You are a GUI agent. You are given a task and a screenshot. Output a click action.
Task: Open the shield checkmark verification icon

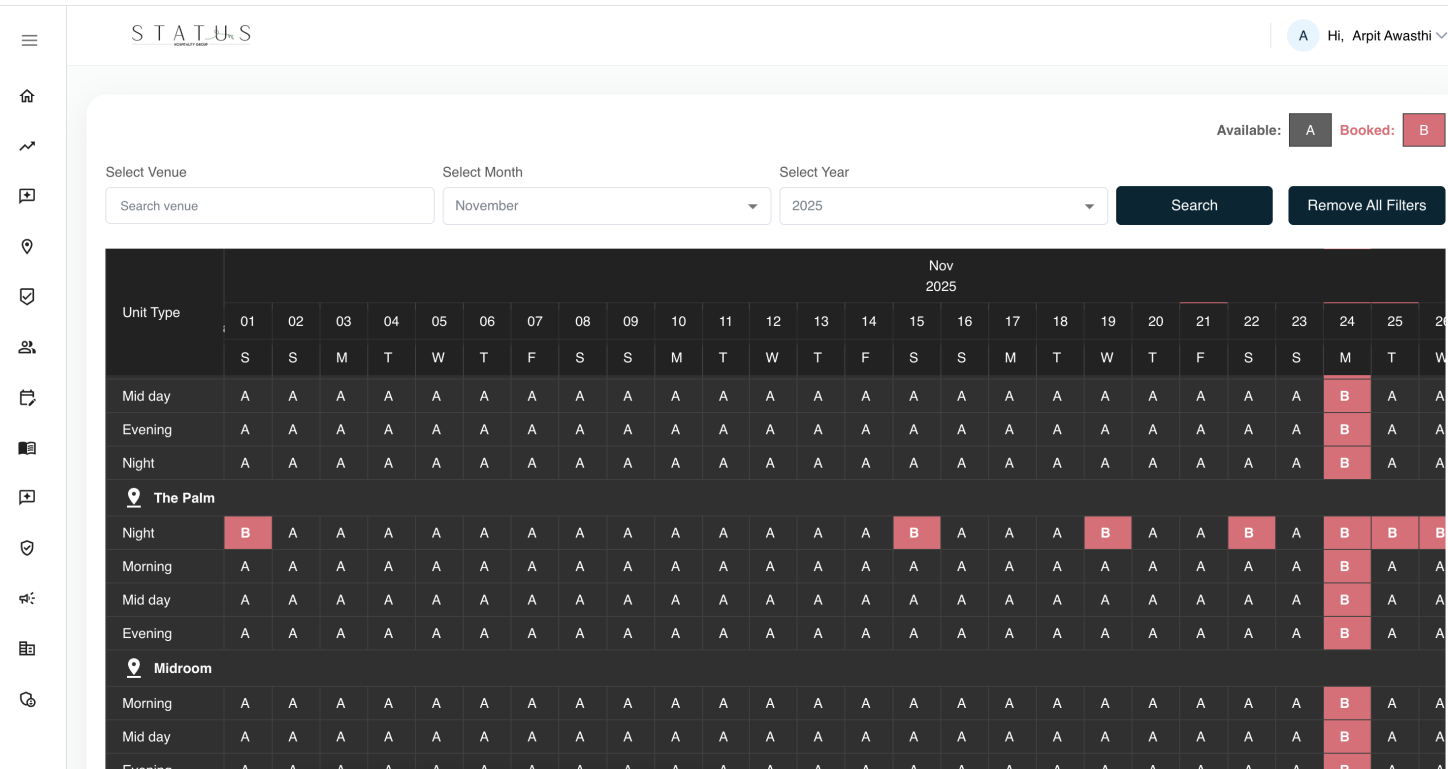29,296
